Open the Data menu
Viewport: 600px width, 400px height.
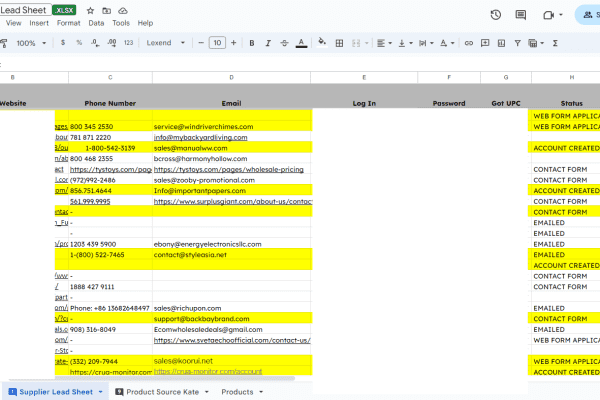point(96,23)
